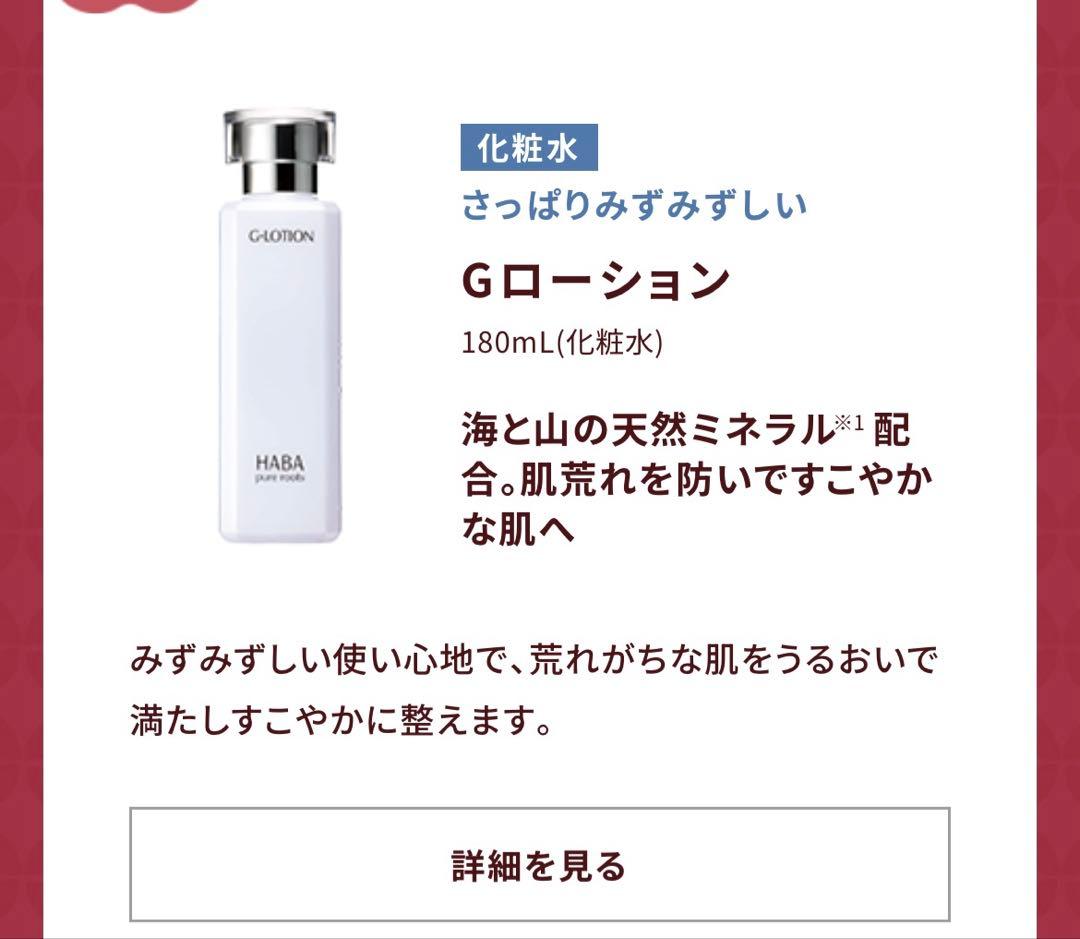This screenshot has width=1080, height=939.
Task: Click the HABA logo on the bottle
Action: pos(280,462)
